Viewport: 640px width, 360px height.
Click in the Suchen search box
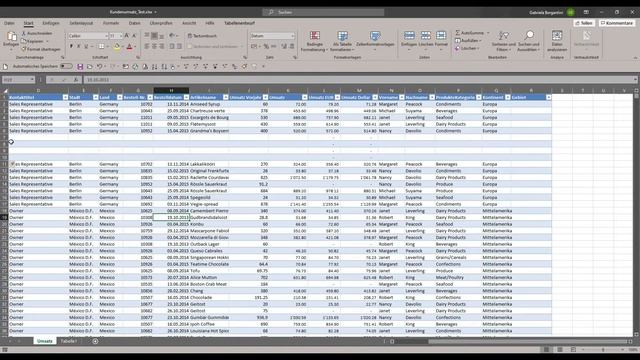pos(323,12)
